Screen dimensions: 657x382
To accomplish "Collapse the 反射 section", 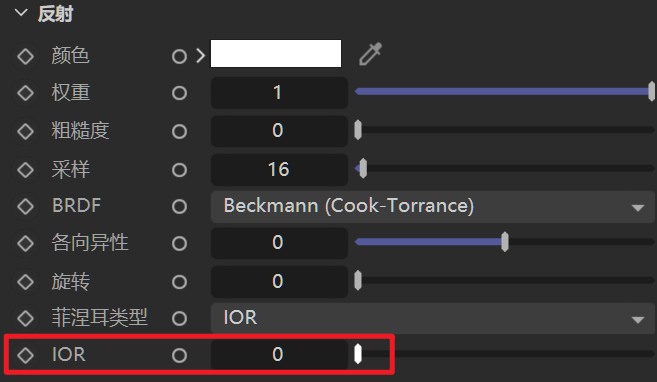I will click(21, 13).
